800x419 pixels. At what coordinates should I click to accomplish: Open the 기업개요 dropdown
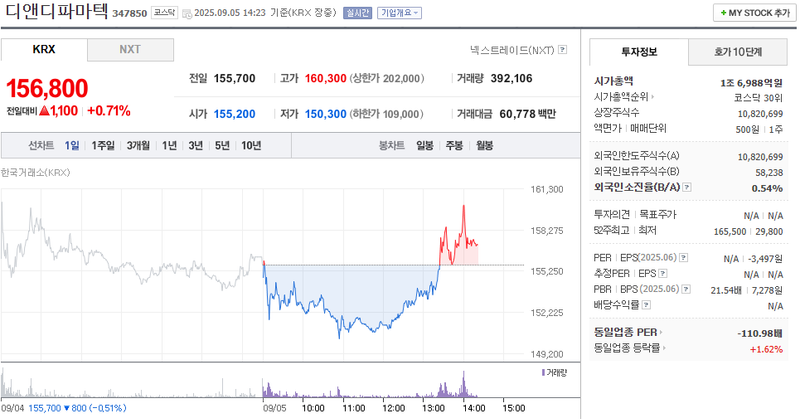pos(399,13)
